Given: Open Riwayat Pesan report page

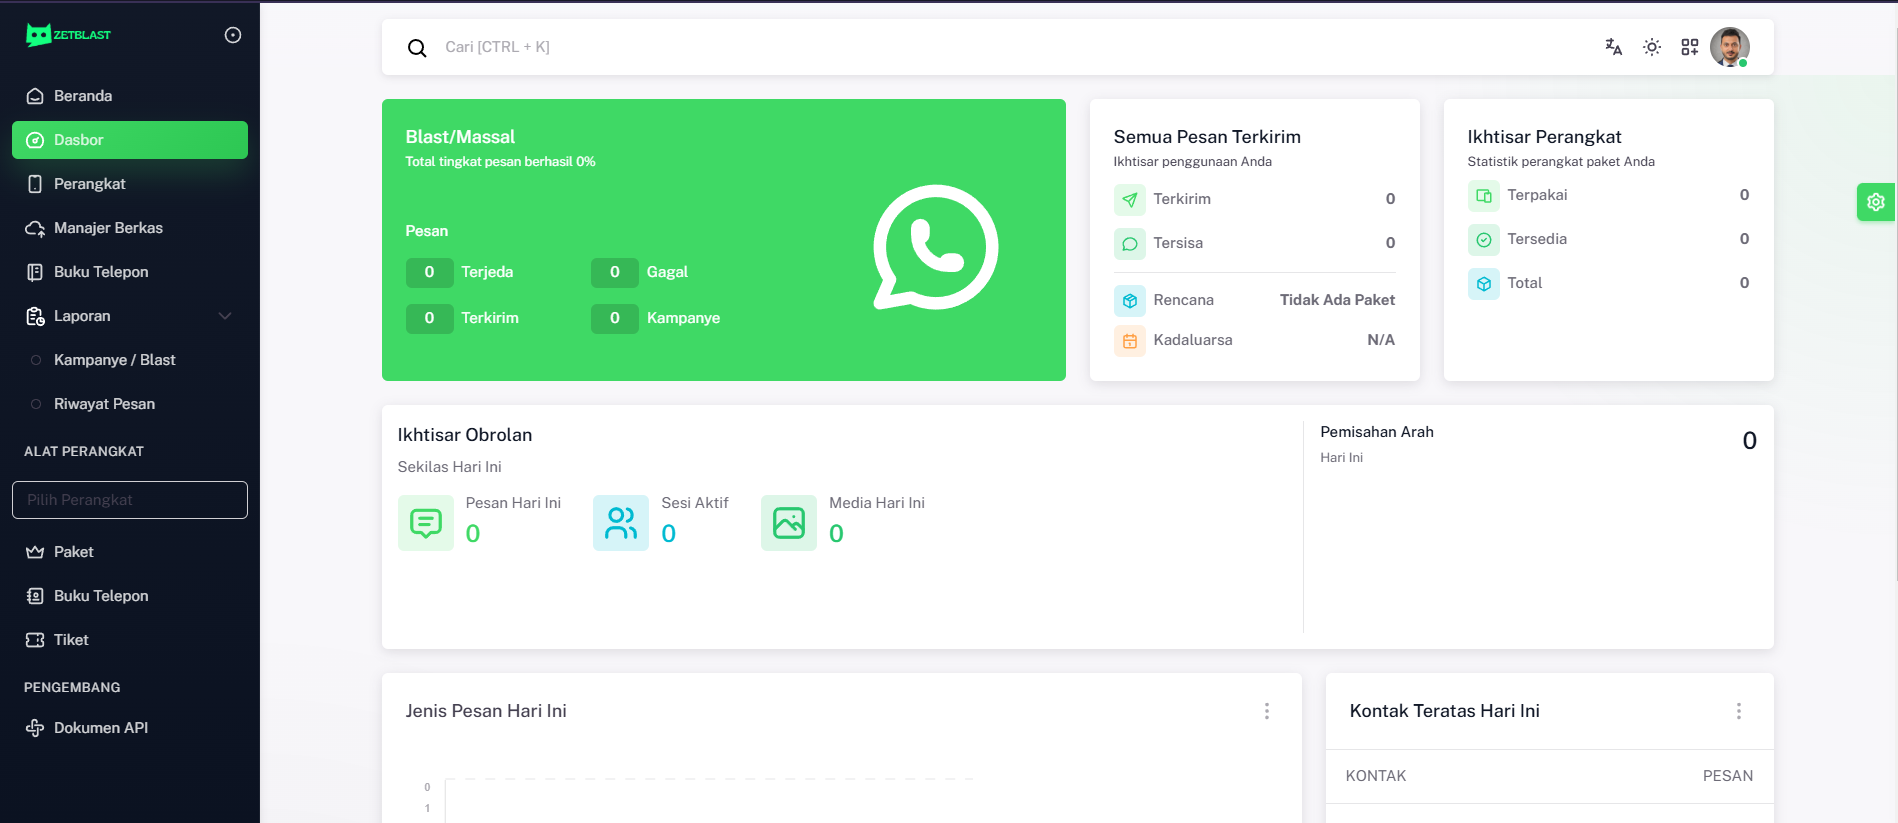Looking at the screenshot, I should tap(104, 404).
